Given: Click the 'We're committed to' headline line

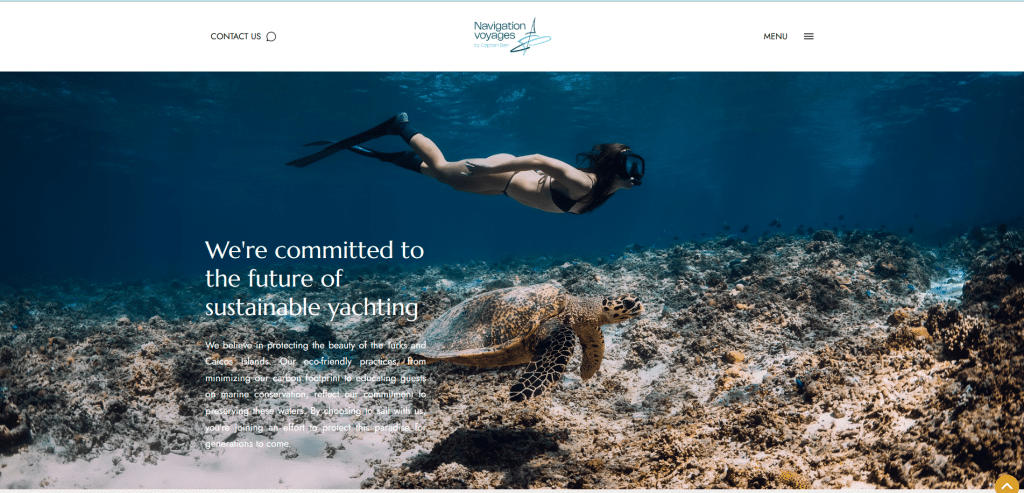Looking at the screenshot, I should [315, 249].
